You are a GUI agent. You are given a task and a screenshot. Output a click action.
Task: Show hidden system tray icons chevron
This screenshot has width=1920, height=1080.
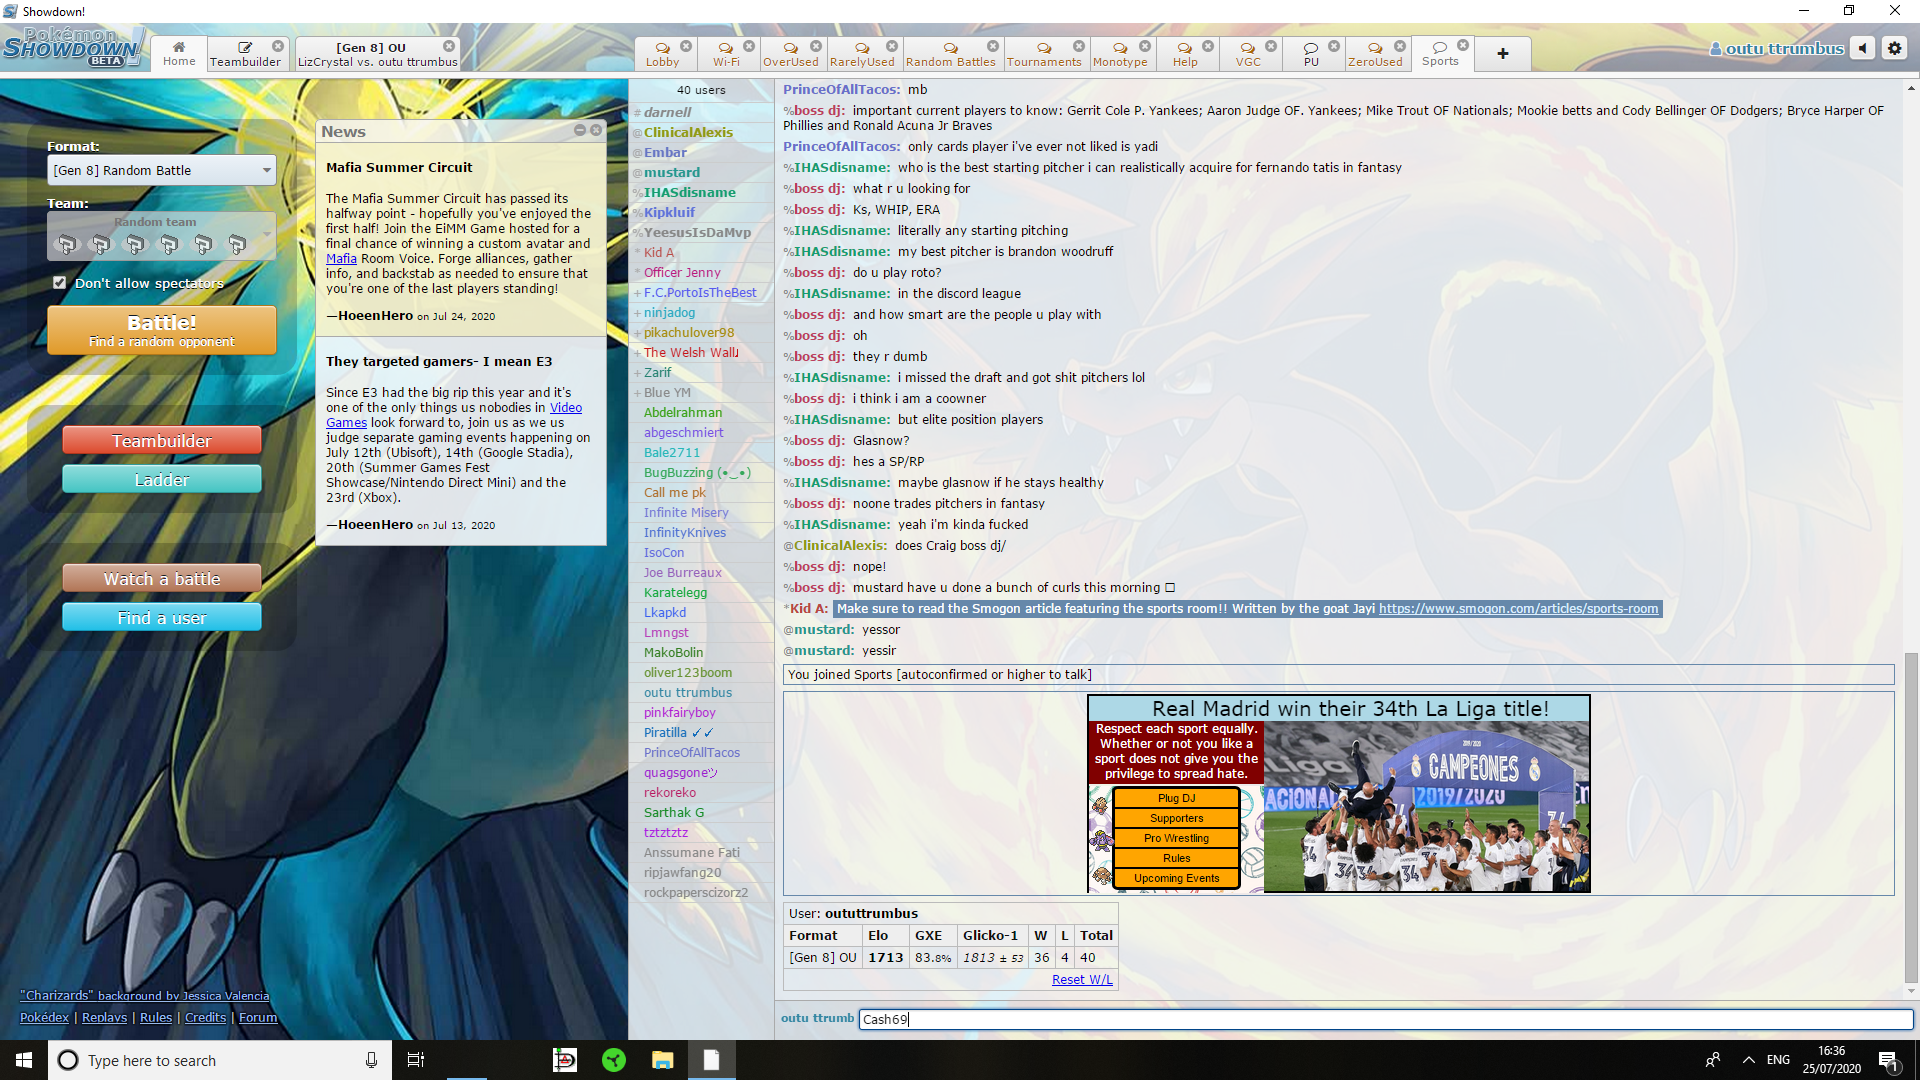coord(1748,1060)
